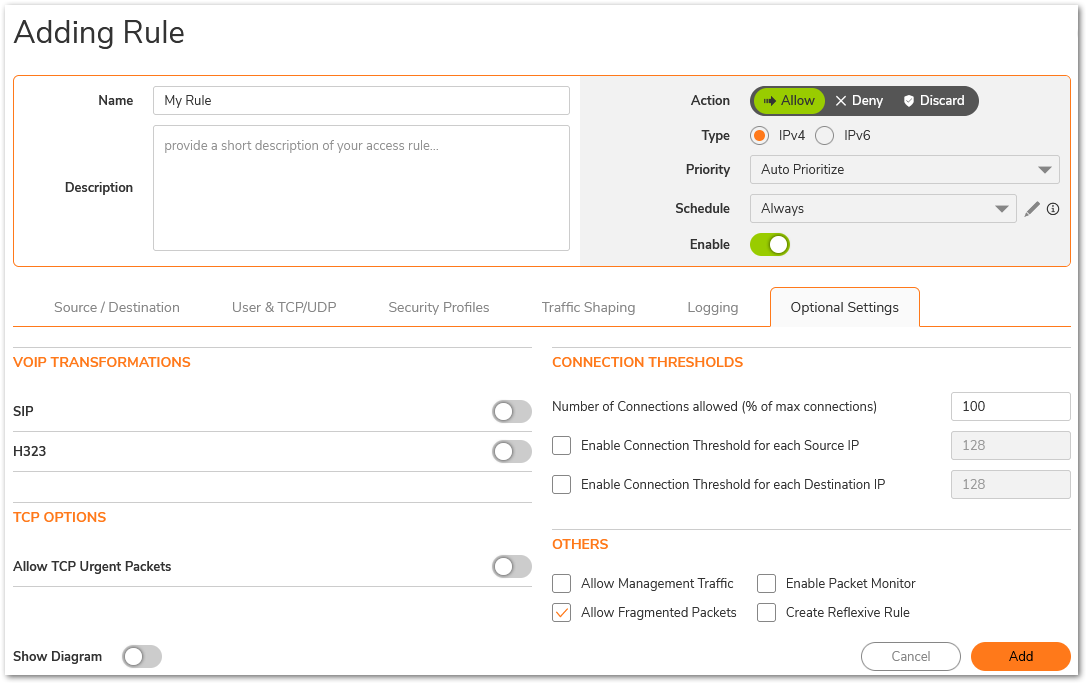Choose the IPv6 radio button
This screenshot has height=684, width=1087.
[824, 135]
